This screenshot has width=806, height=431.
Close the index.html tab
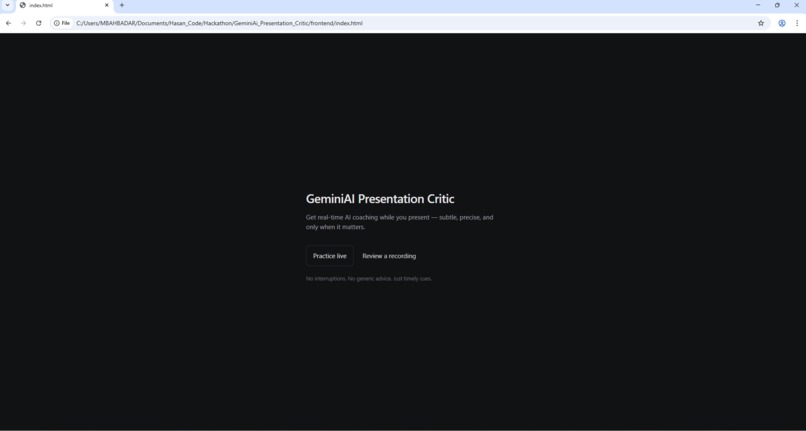107,5
